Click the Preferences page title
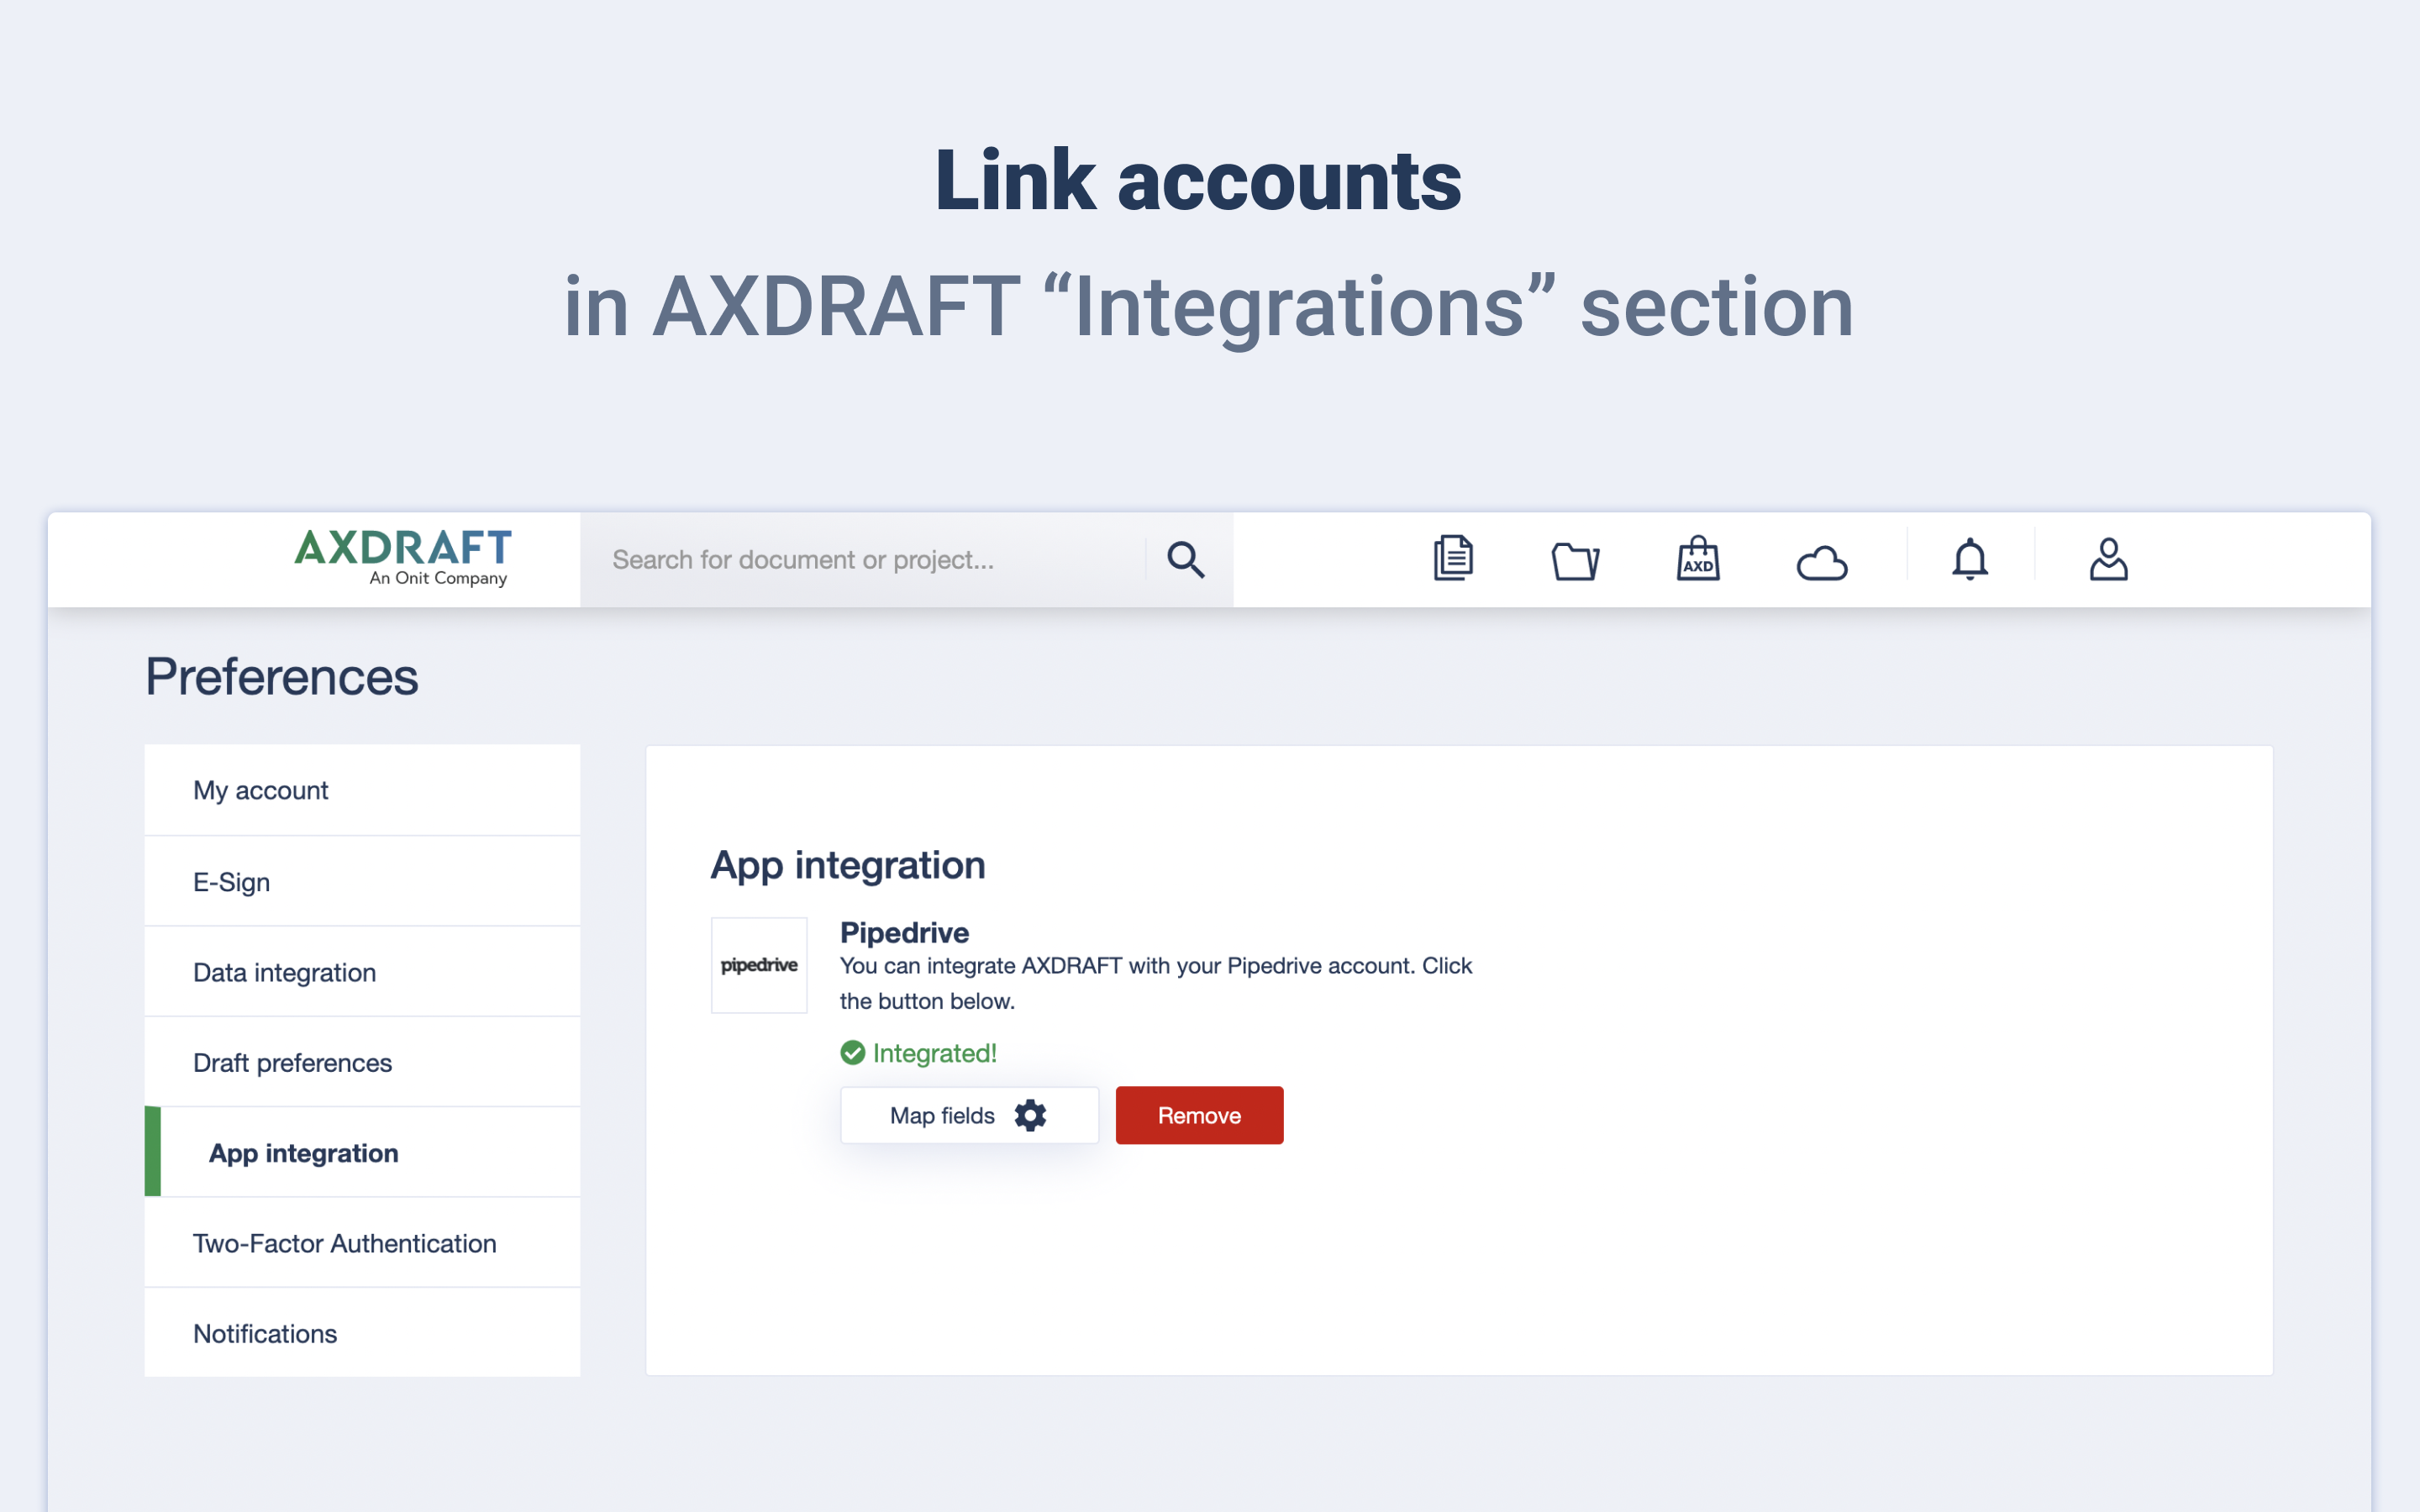Image resolution: width=2420 pixels, height=1512 pixels. 282,677
